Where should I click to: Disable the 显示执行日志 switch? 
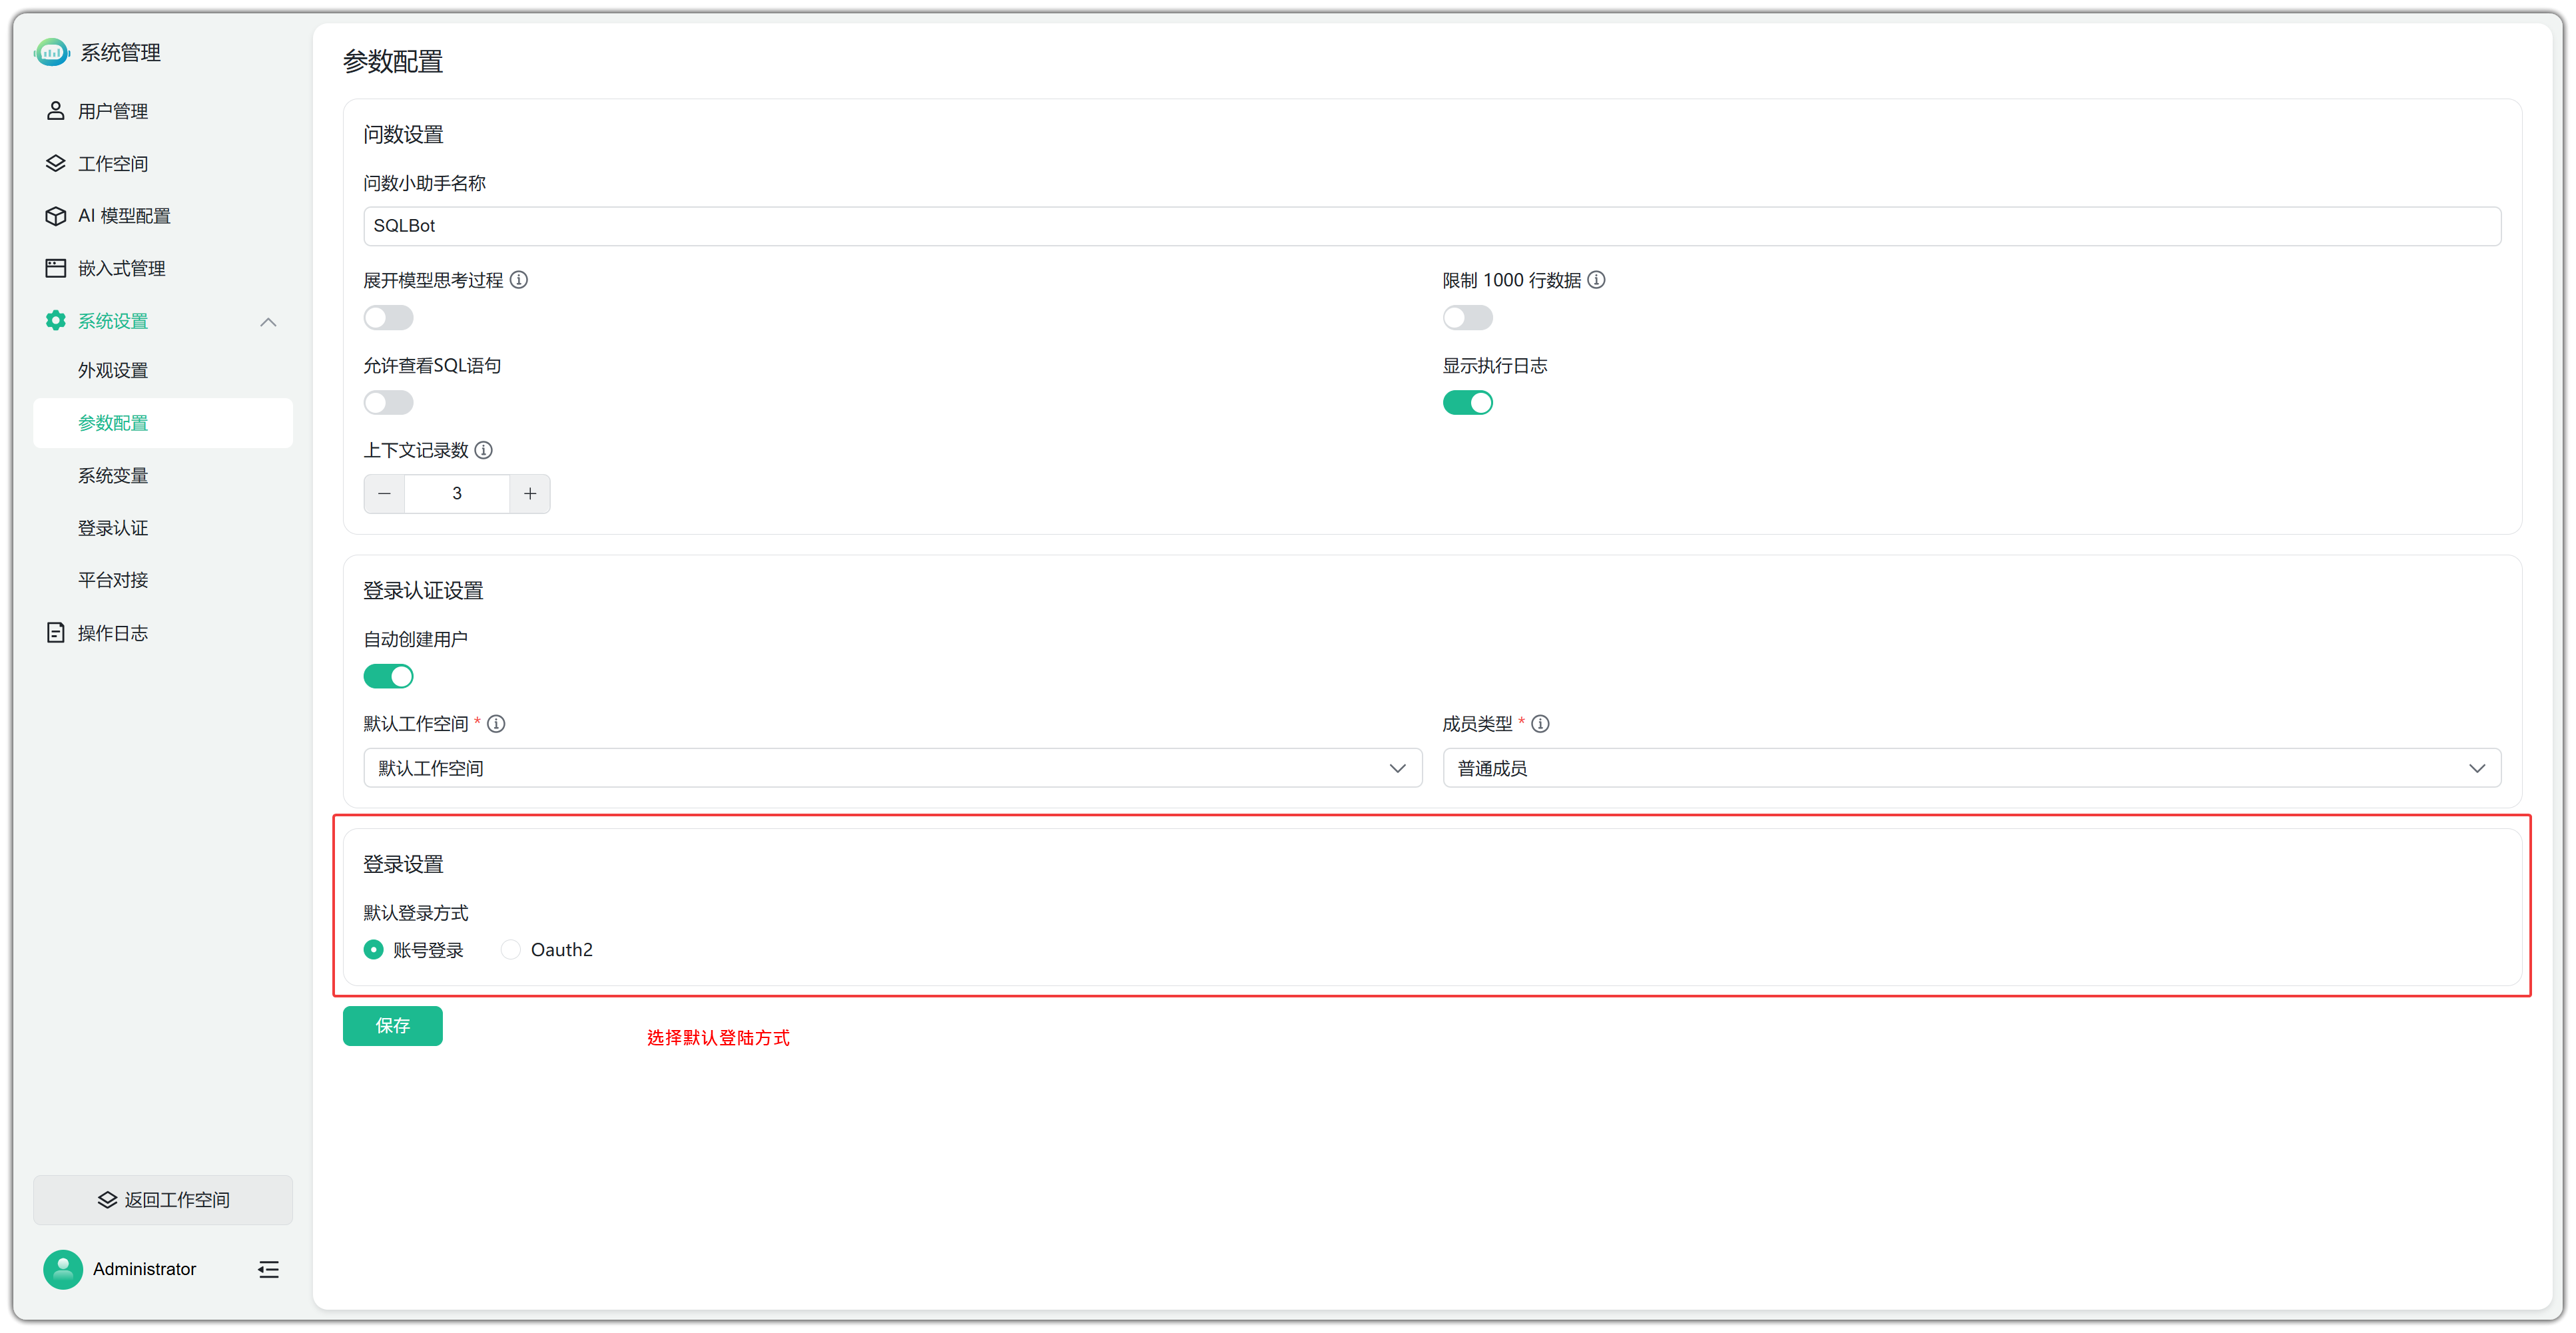[x=1467, y=403]
